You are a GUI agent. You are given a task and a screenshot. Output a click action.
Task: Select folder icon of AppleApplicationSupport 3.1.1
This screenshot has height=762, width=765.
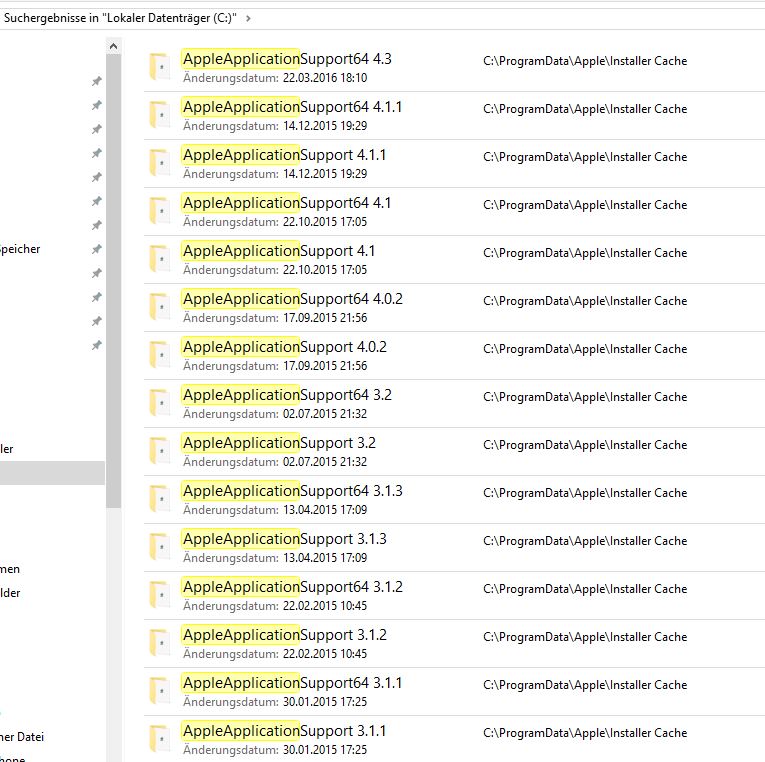(x=160, y=739)
